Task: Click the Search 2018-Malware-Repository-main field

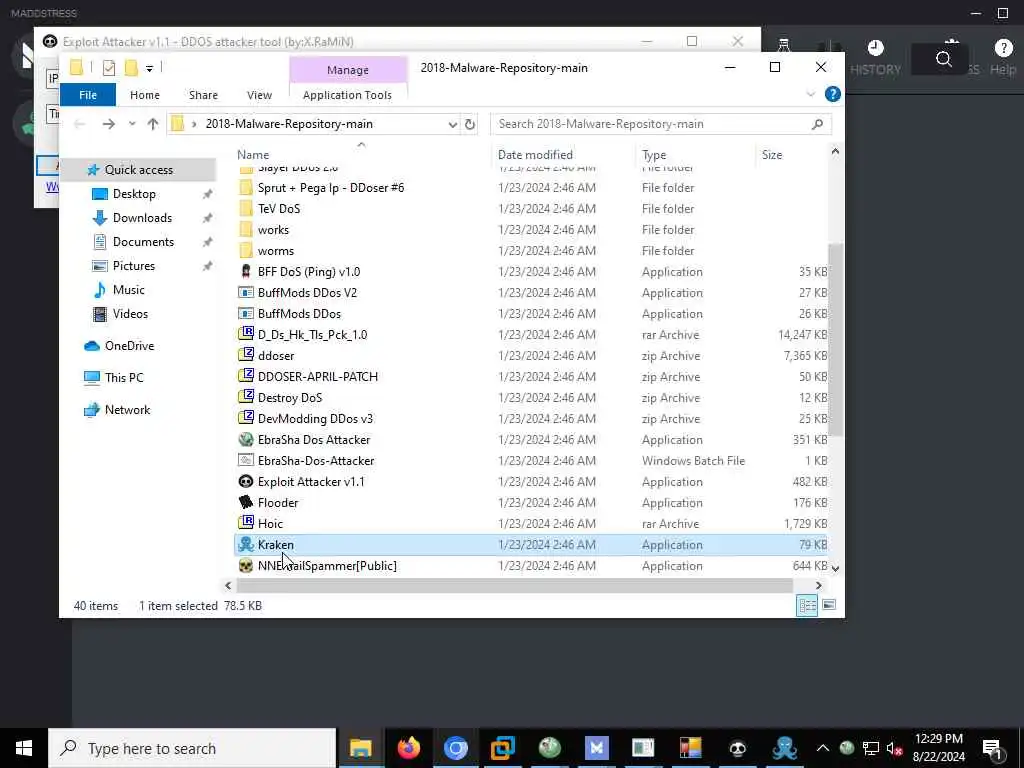Action: pos(660,124)
